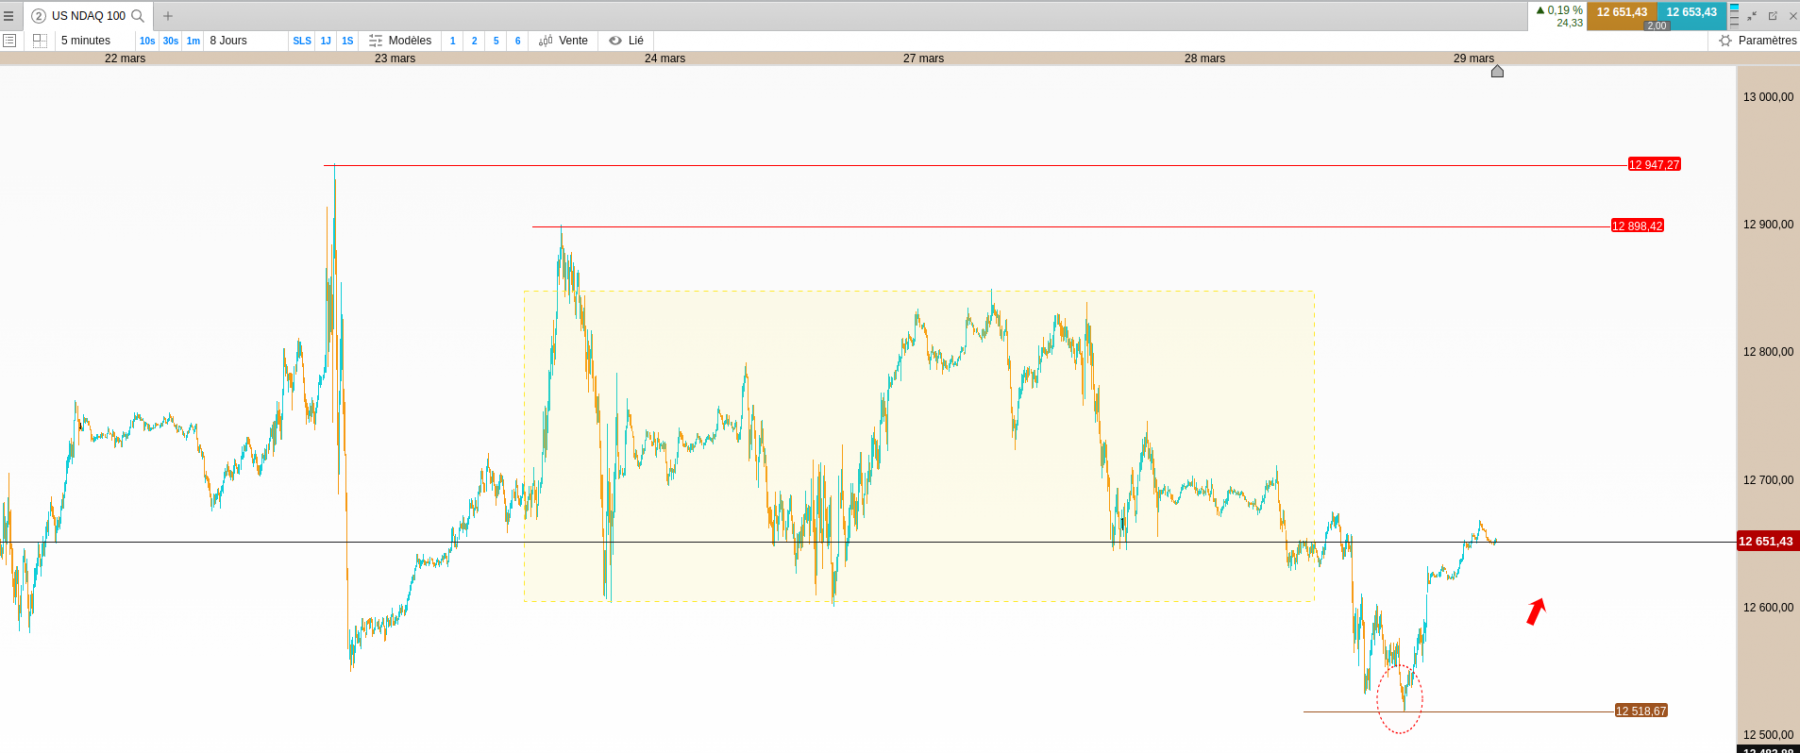Click the 2,00 spread label
1800x753 pixels.
1657,26
